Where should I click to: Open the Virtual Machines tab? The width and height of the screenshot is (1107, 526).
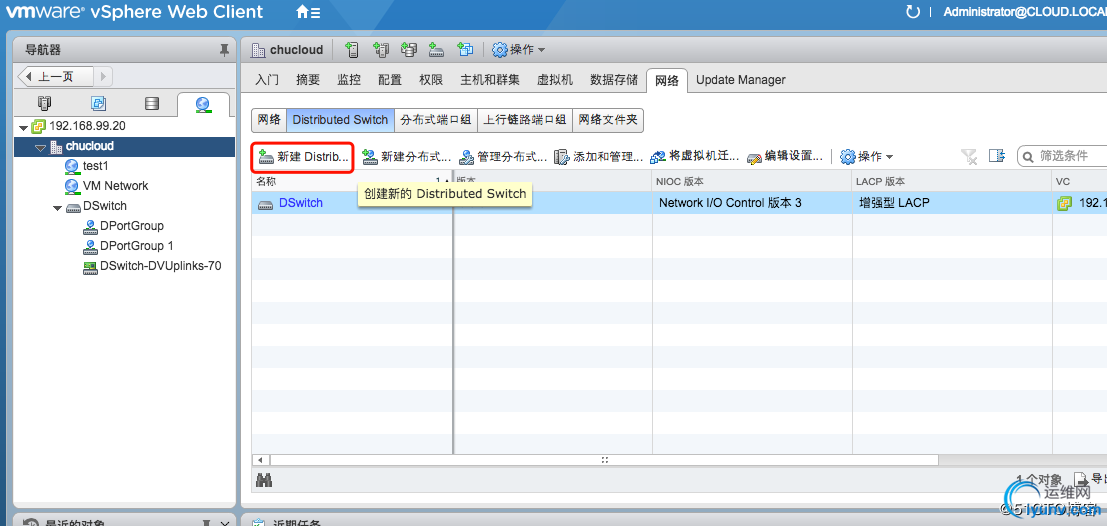555,80
